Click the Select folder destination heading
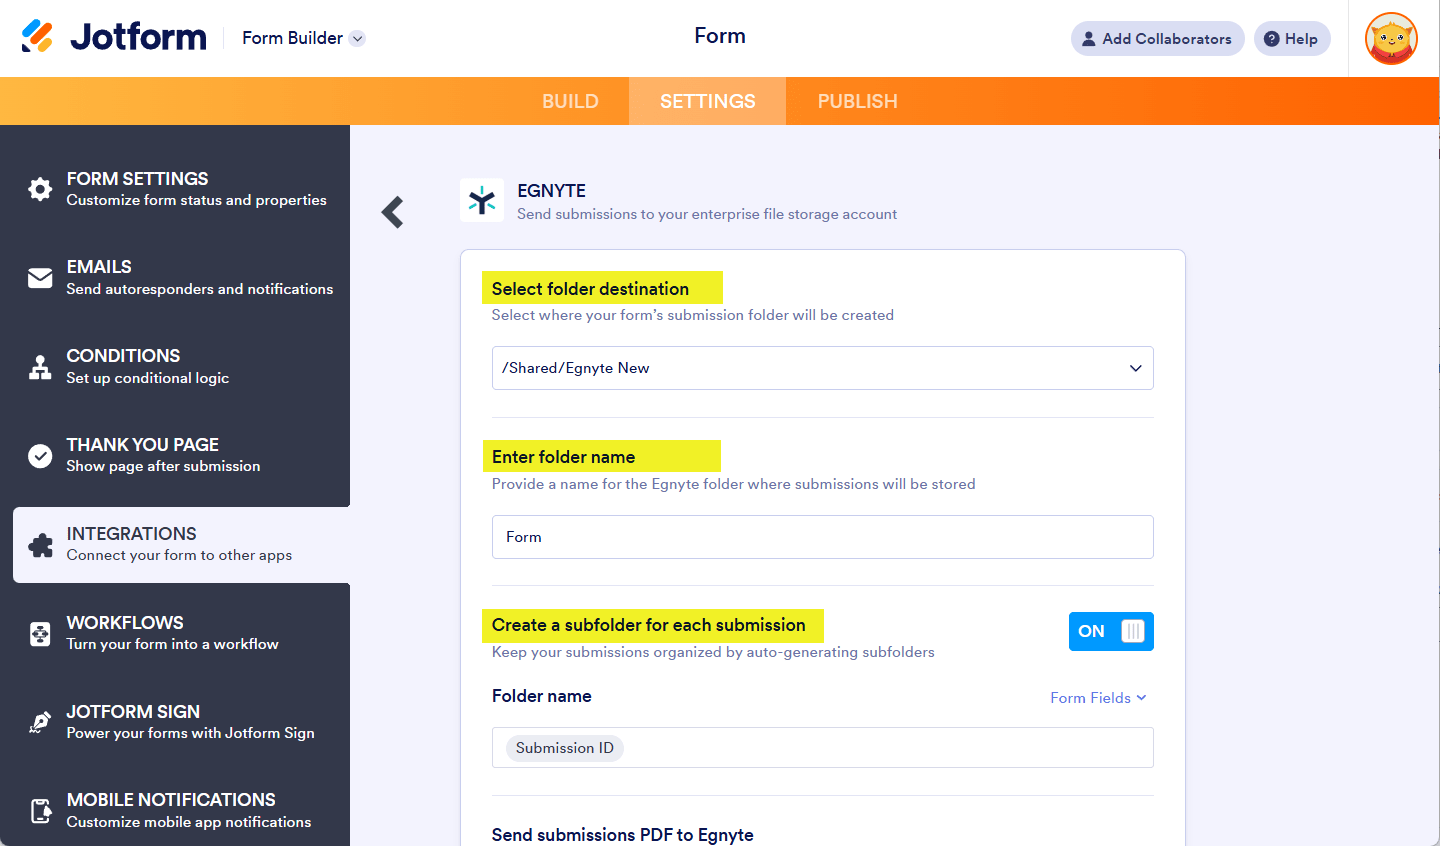Image resolution: width=1440 pixels, height=846 pixels. click(590, 289)
